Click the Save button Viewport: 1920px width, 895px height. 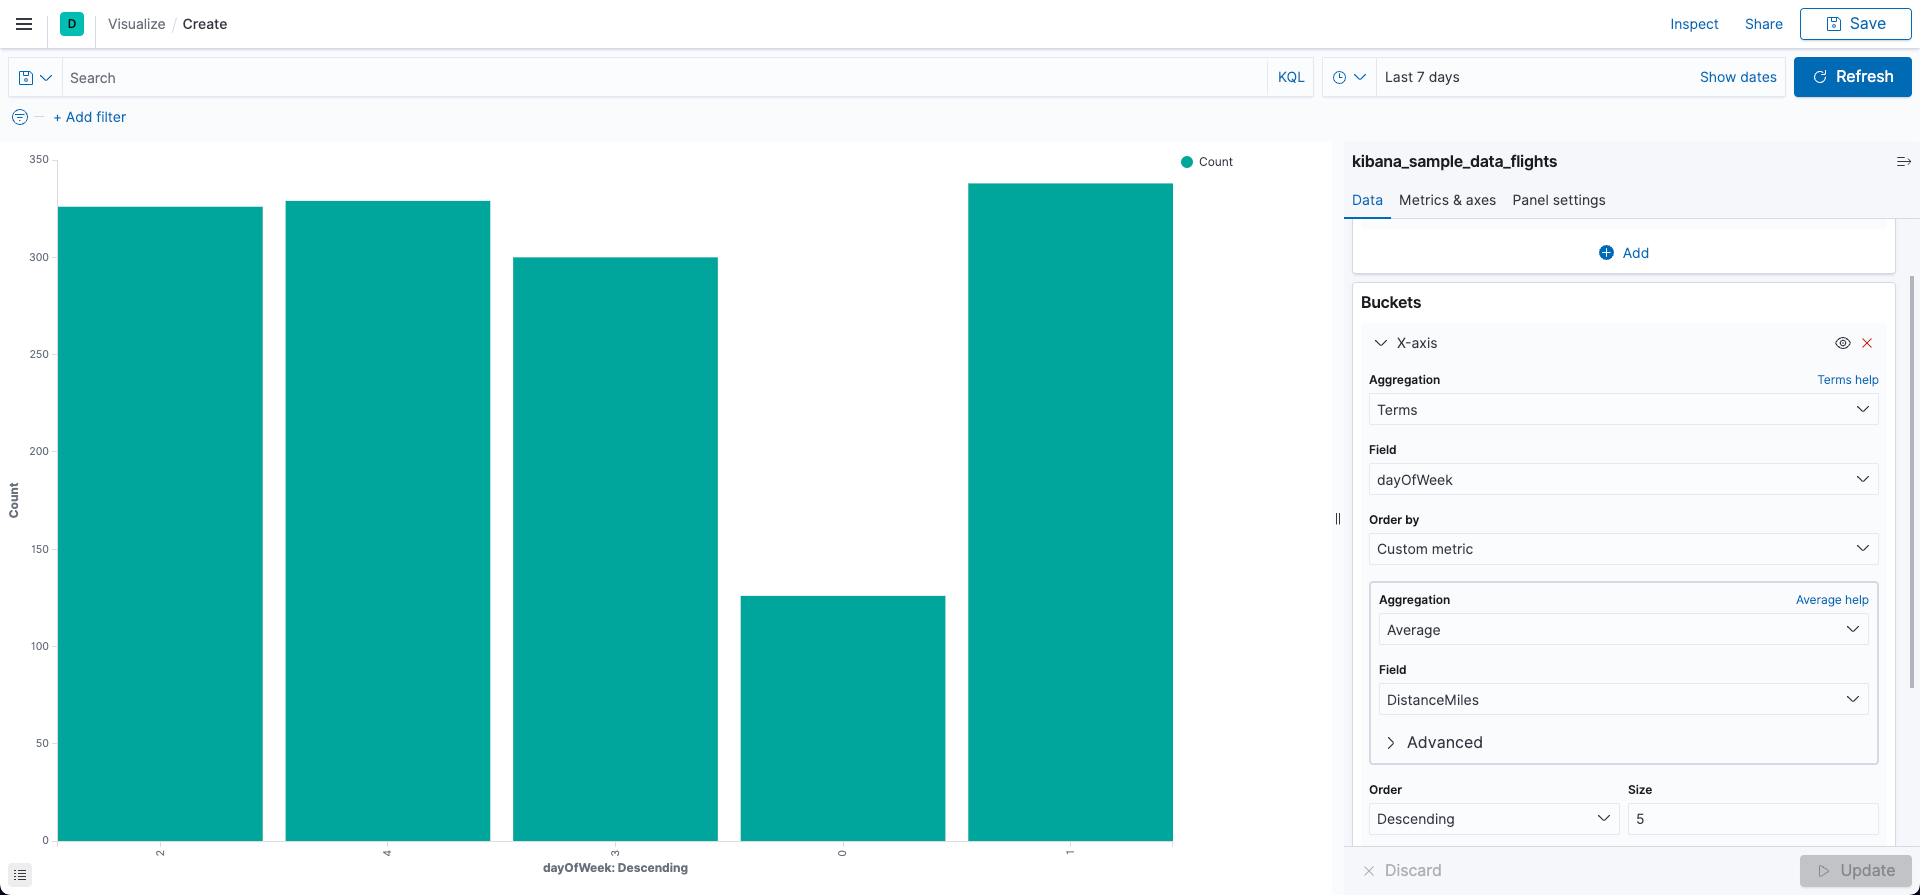pos(1855,24)
